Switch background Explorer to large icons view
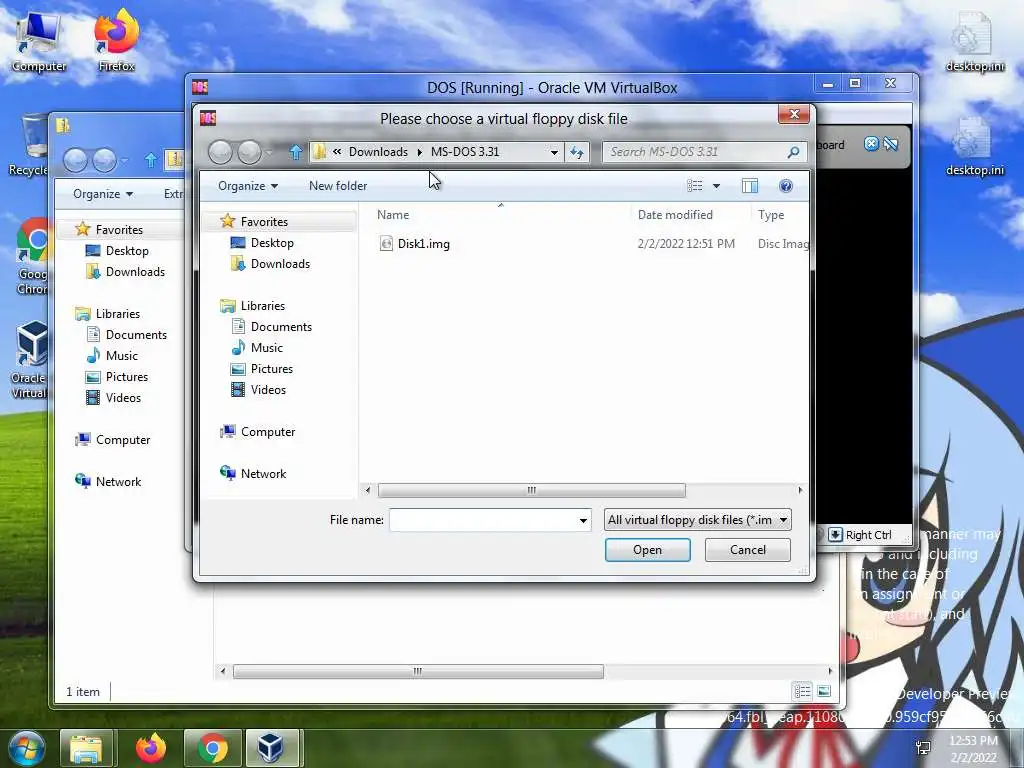 [824, 691]
